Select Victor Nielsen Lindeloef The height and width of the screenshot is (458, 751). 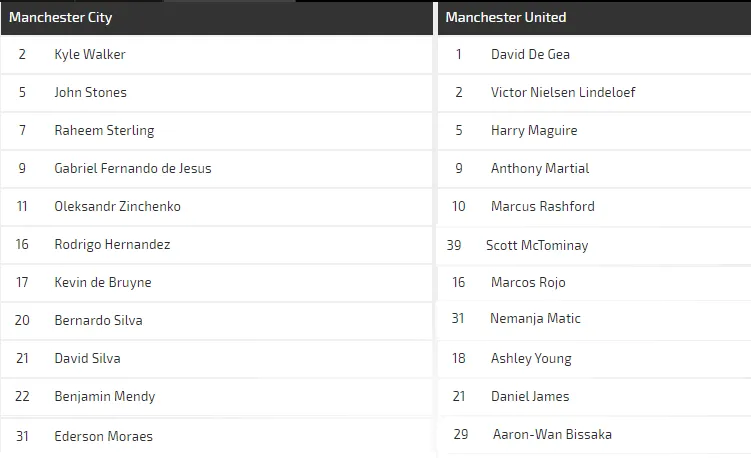coord(563,92)
